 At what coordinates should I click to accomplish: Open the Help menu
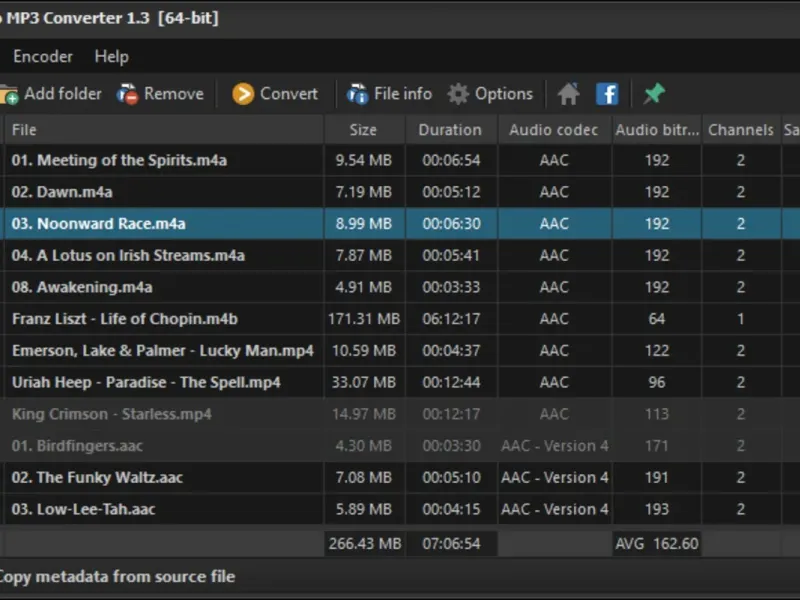tap(112, 56)
